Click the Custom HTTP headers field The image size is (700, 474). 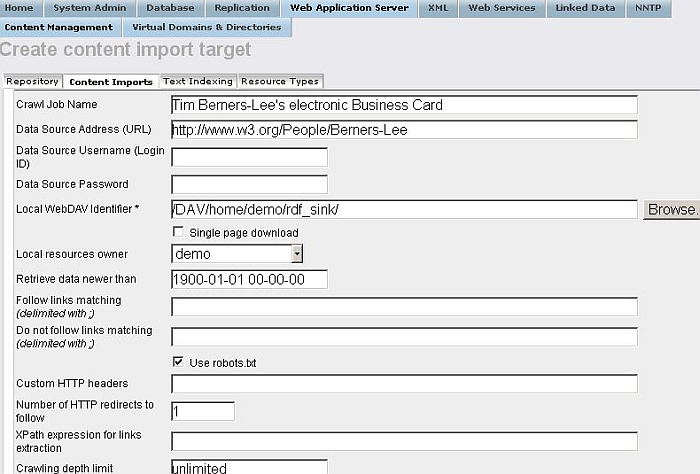point(404,384)
